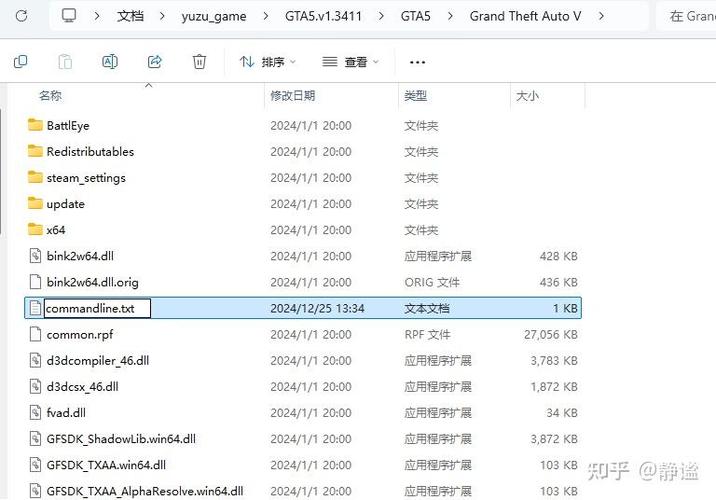
Task: Sort by 修改日期 column header
Action: (293, 95)
